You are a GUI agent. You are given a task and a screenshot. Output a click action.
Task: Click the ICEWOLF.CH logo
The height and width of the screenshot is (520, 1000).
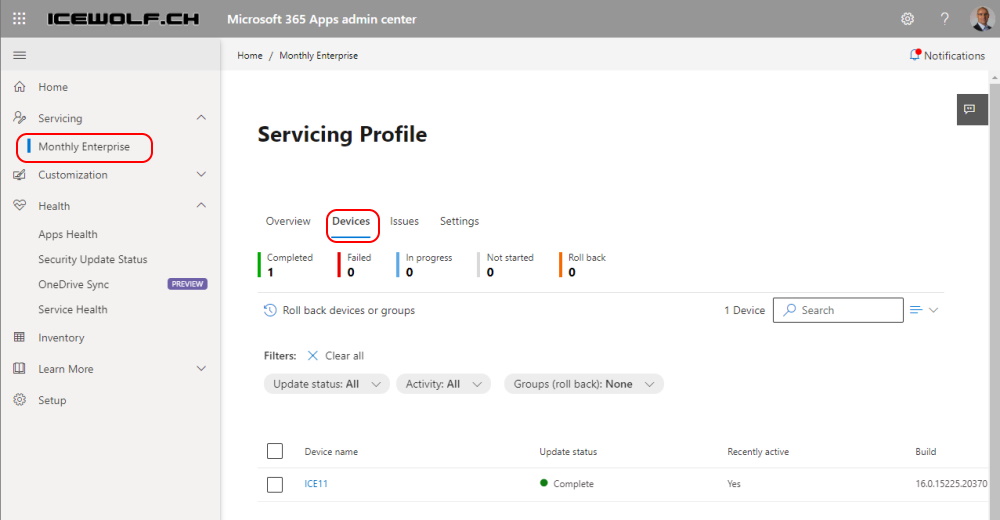point(123,19)
